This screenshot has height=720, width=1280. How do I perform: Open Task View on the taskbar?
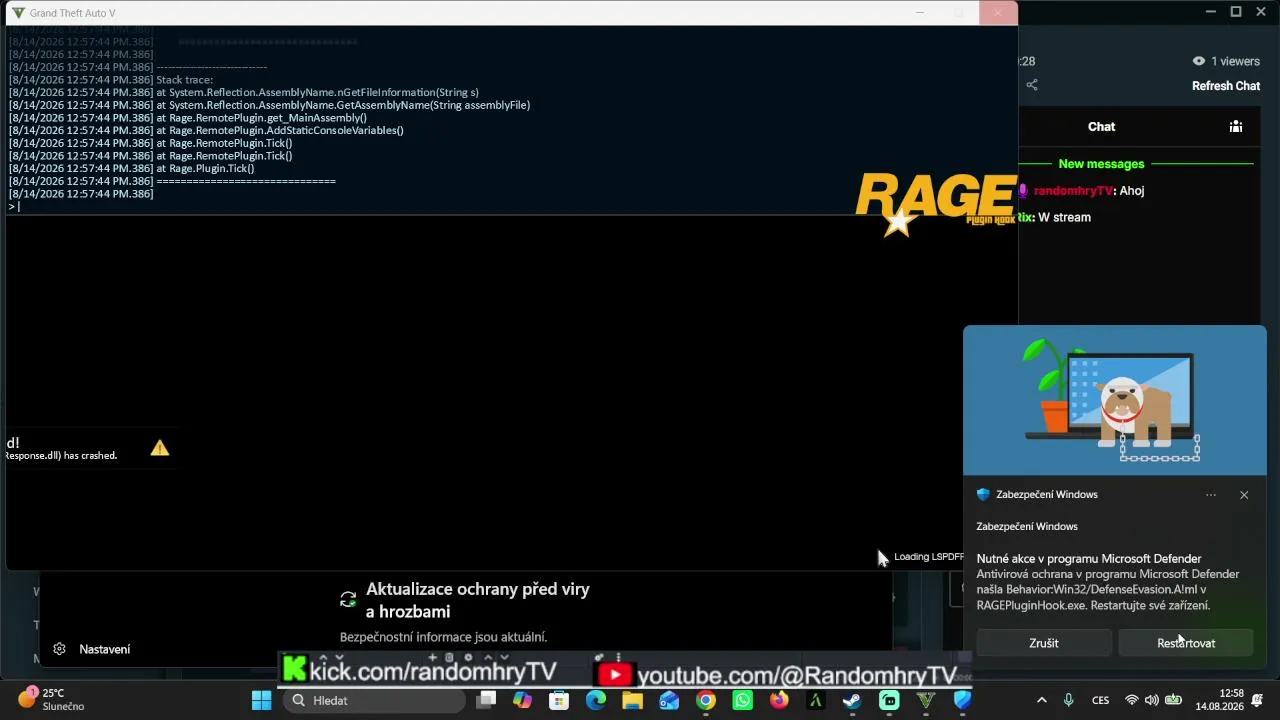coord(486,700)
